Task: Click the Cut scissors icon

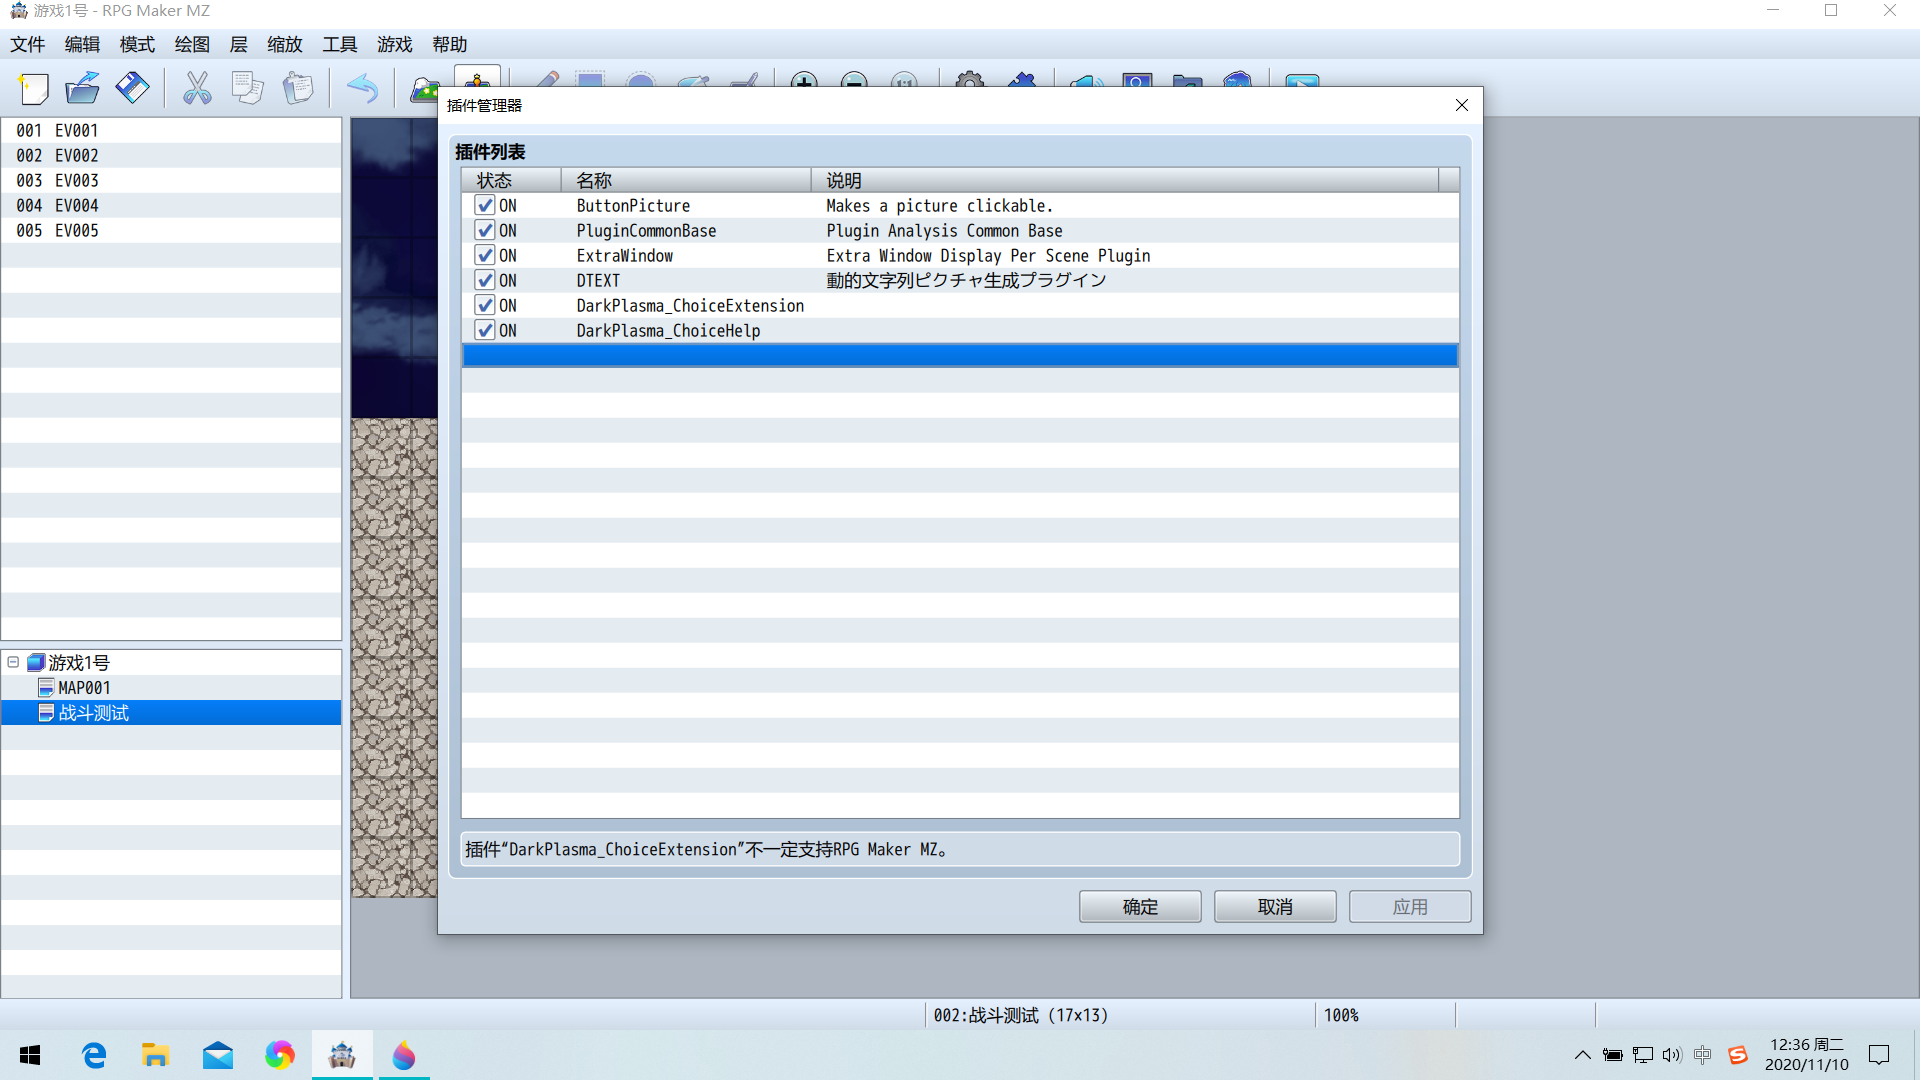Action: click(197, 88)
